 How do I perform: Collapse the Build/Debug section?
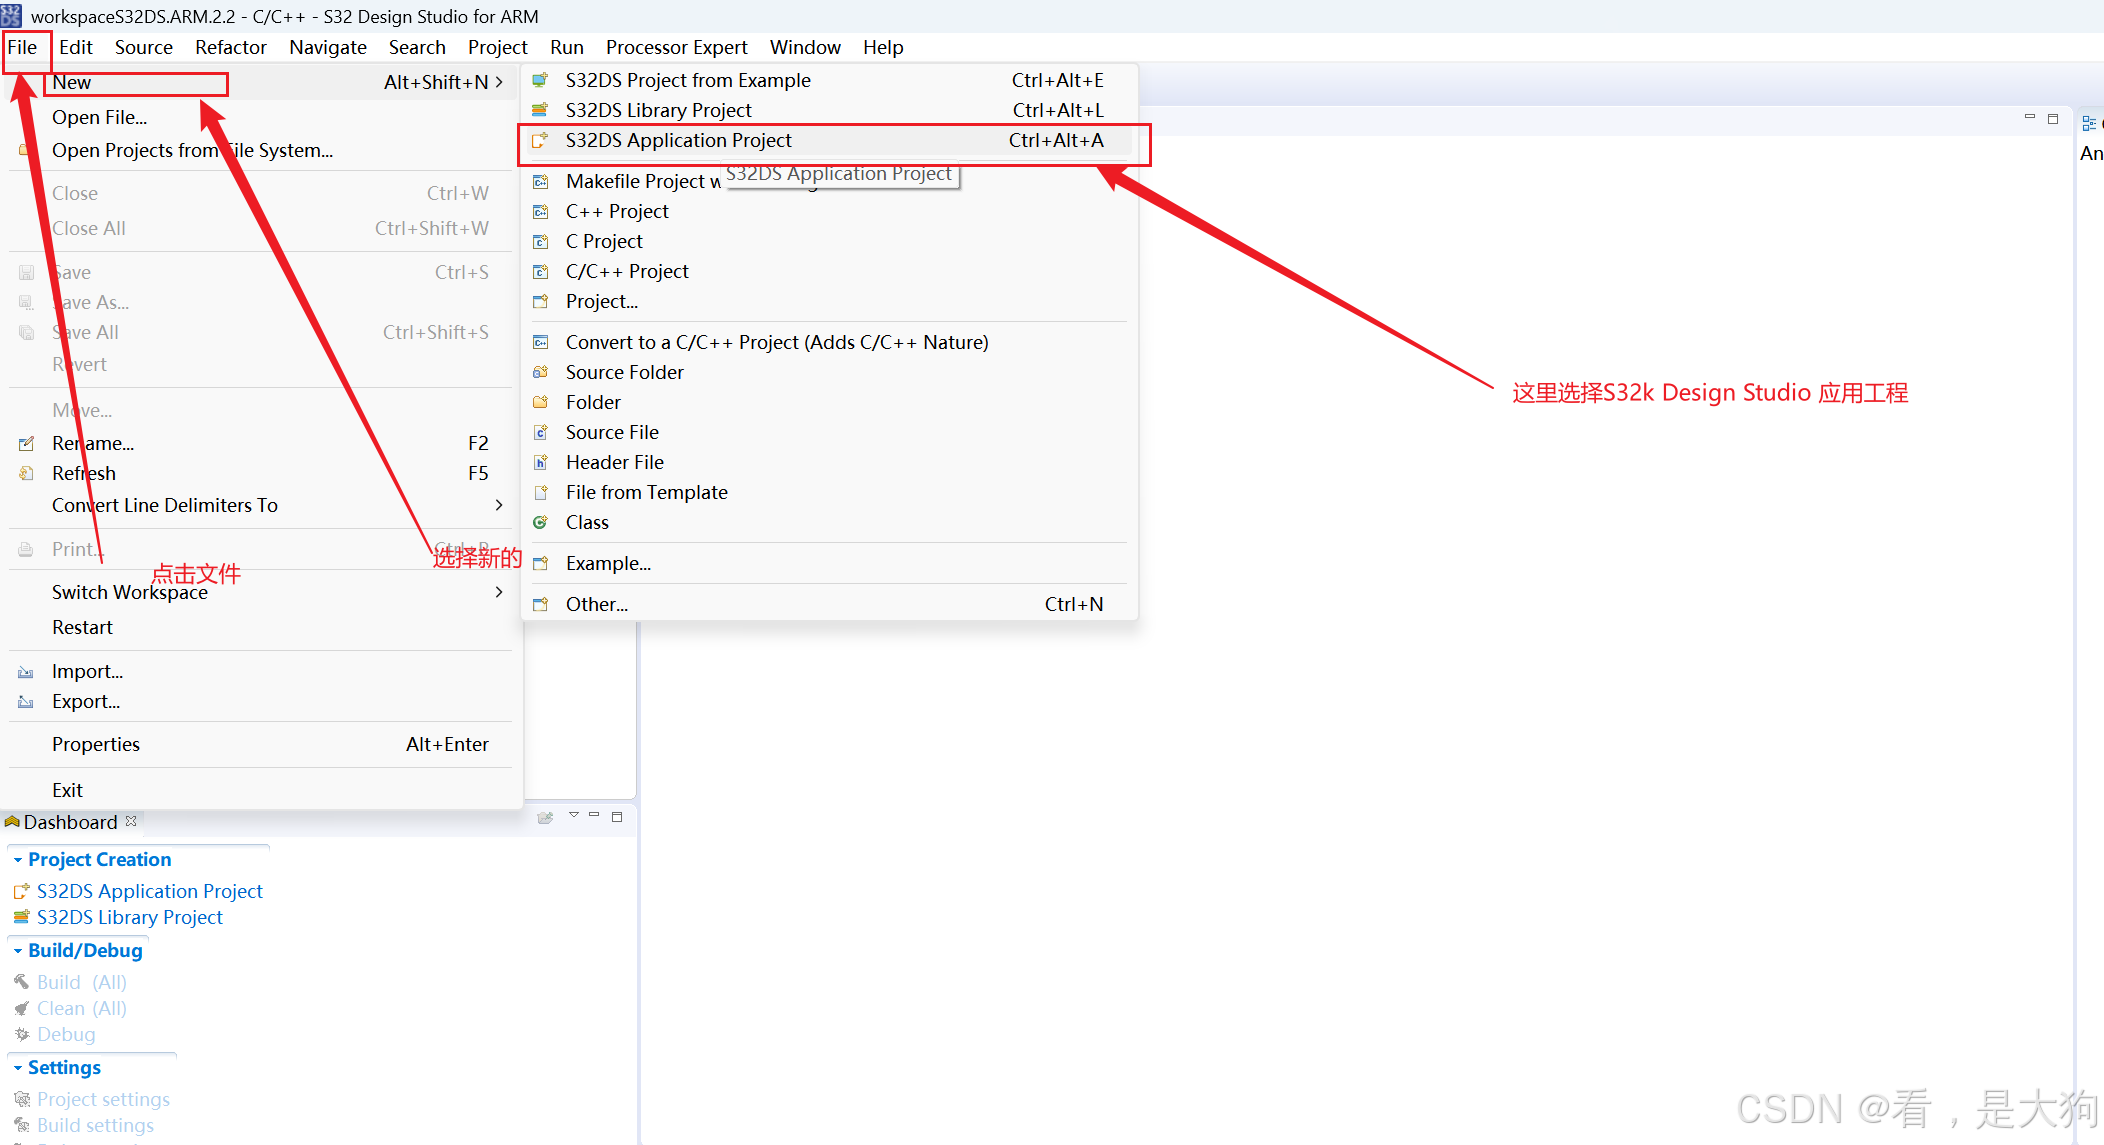[18, 951]
